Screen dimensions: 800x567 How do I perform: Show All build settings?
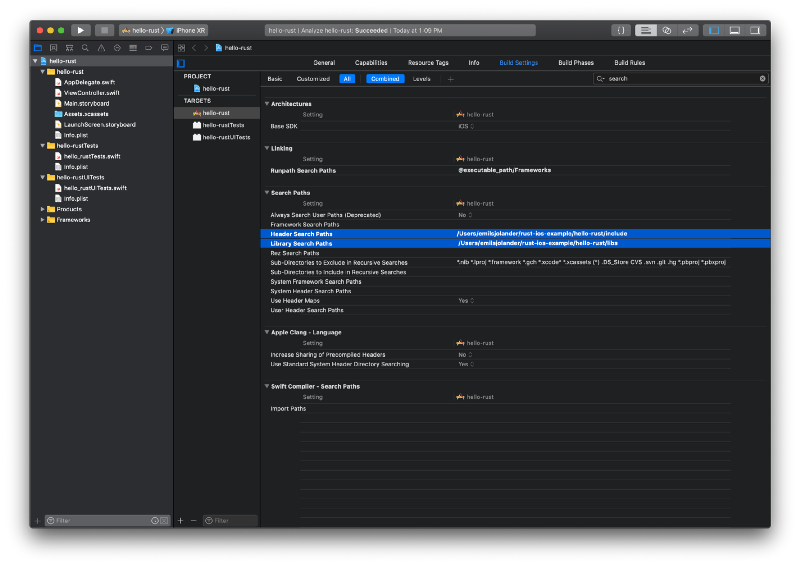pyautogui.click(x=347, y=79)
